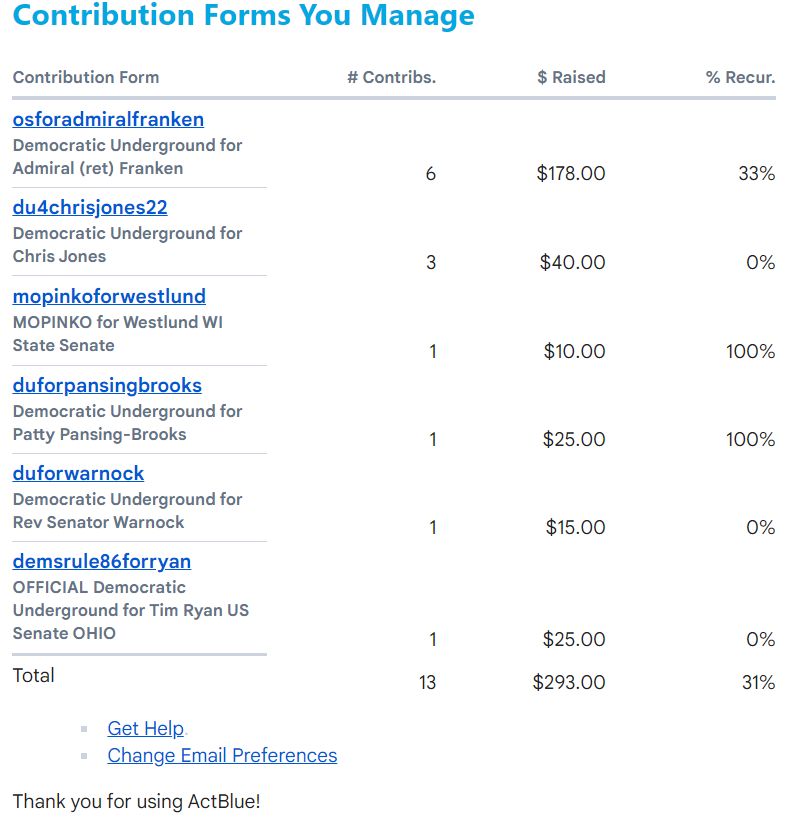
Task: Open the duforpansingbrooks contribution form
Action: 107,386
